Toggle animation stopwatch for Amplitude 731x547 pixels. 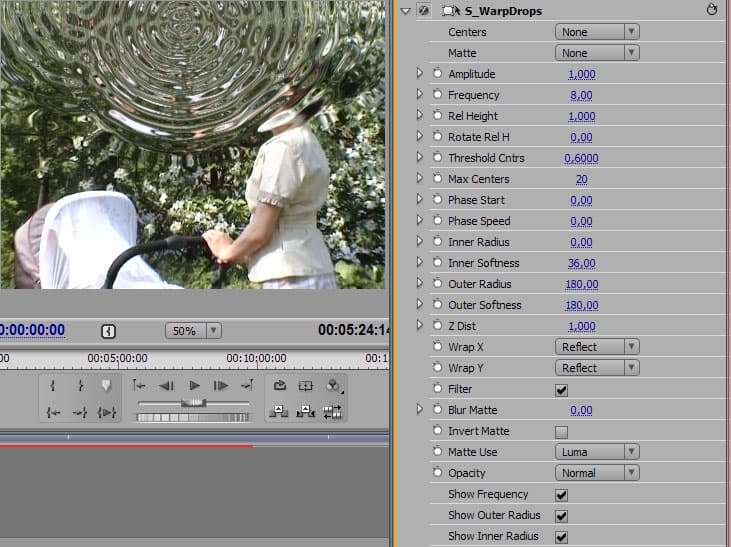coord(437,73)
